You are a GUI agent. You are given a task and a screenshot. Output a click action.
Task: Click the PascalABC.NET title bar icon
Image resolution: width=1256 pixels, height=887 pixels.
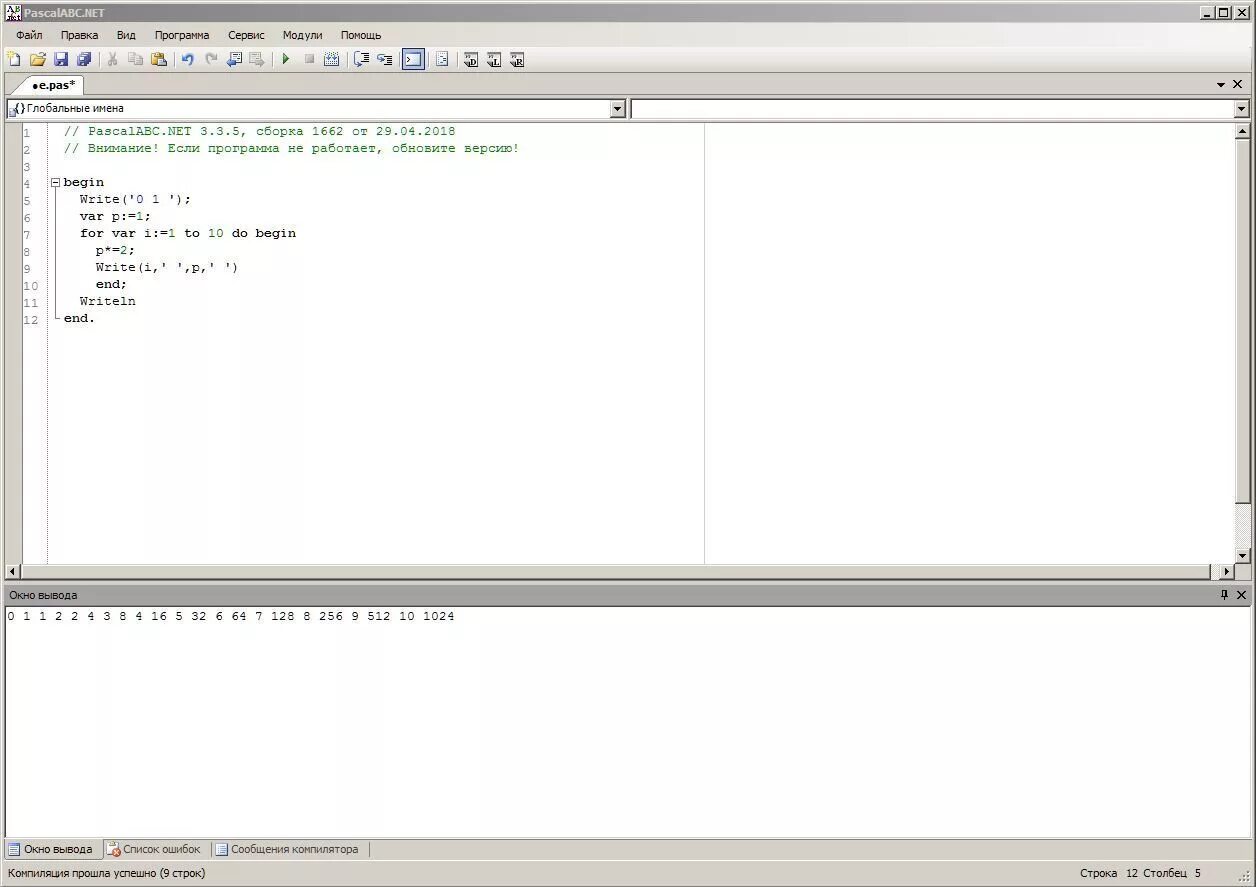click(x=13, y=12)
